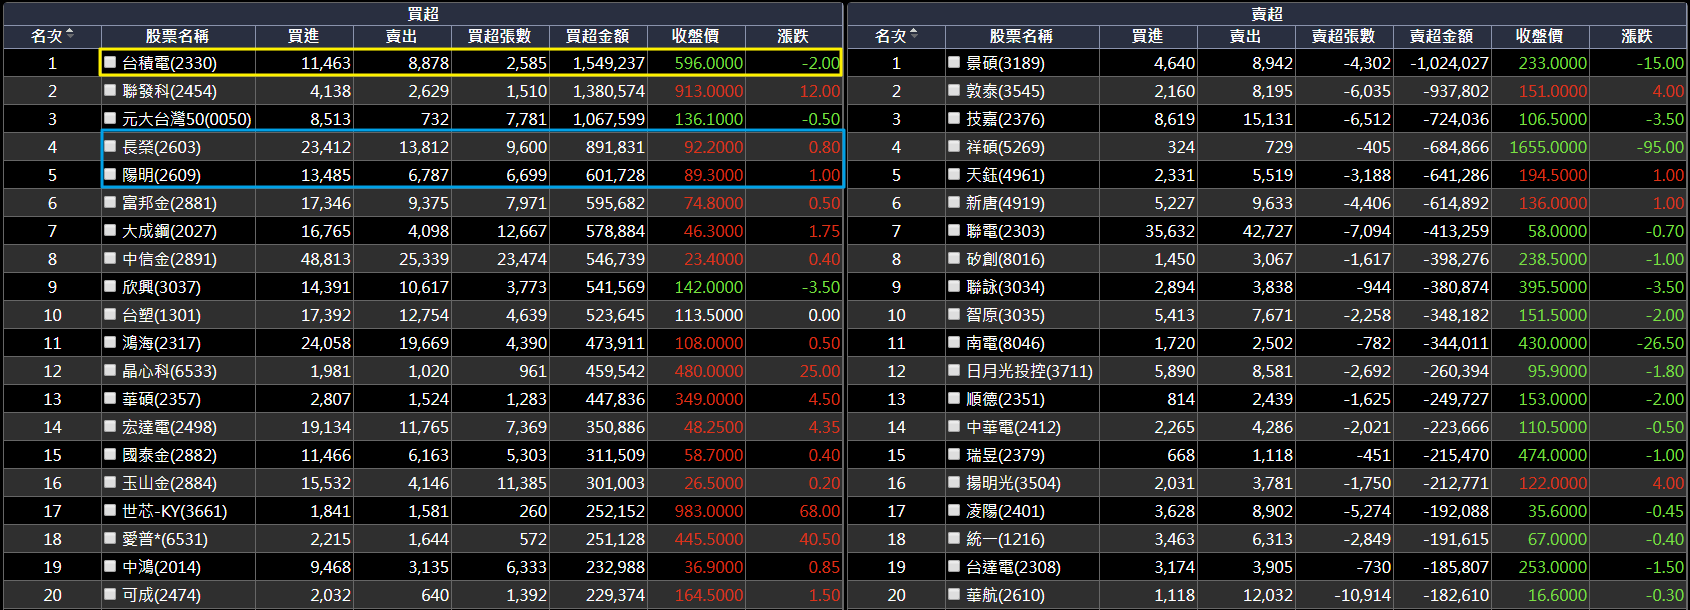Open stock 晶心科(6533)
1690x610 pixels.
tap(169, 371)
